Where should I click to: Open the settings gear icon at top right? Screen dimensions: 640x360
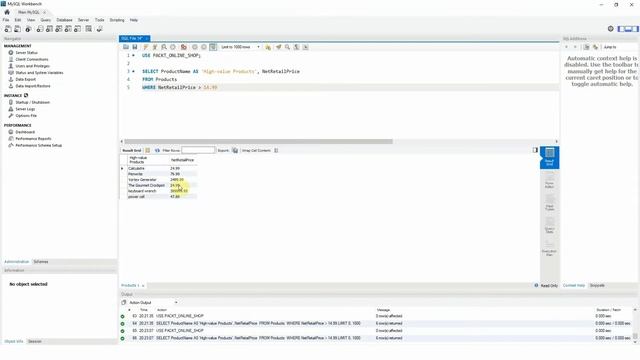611,29
